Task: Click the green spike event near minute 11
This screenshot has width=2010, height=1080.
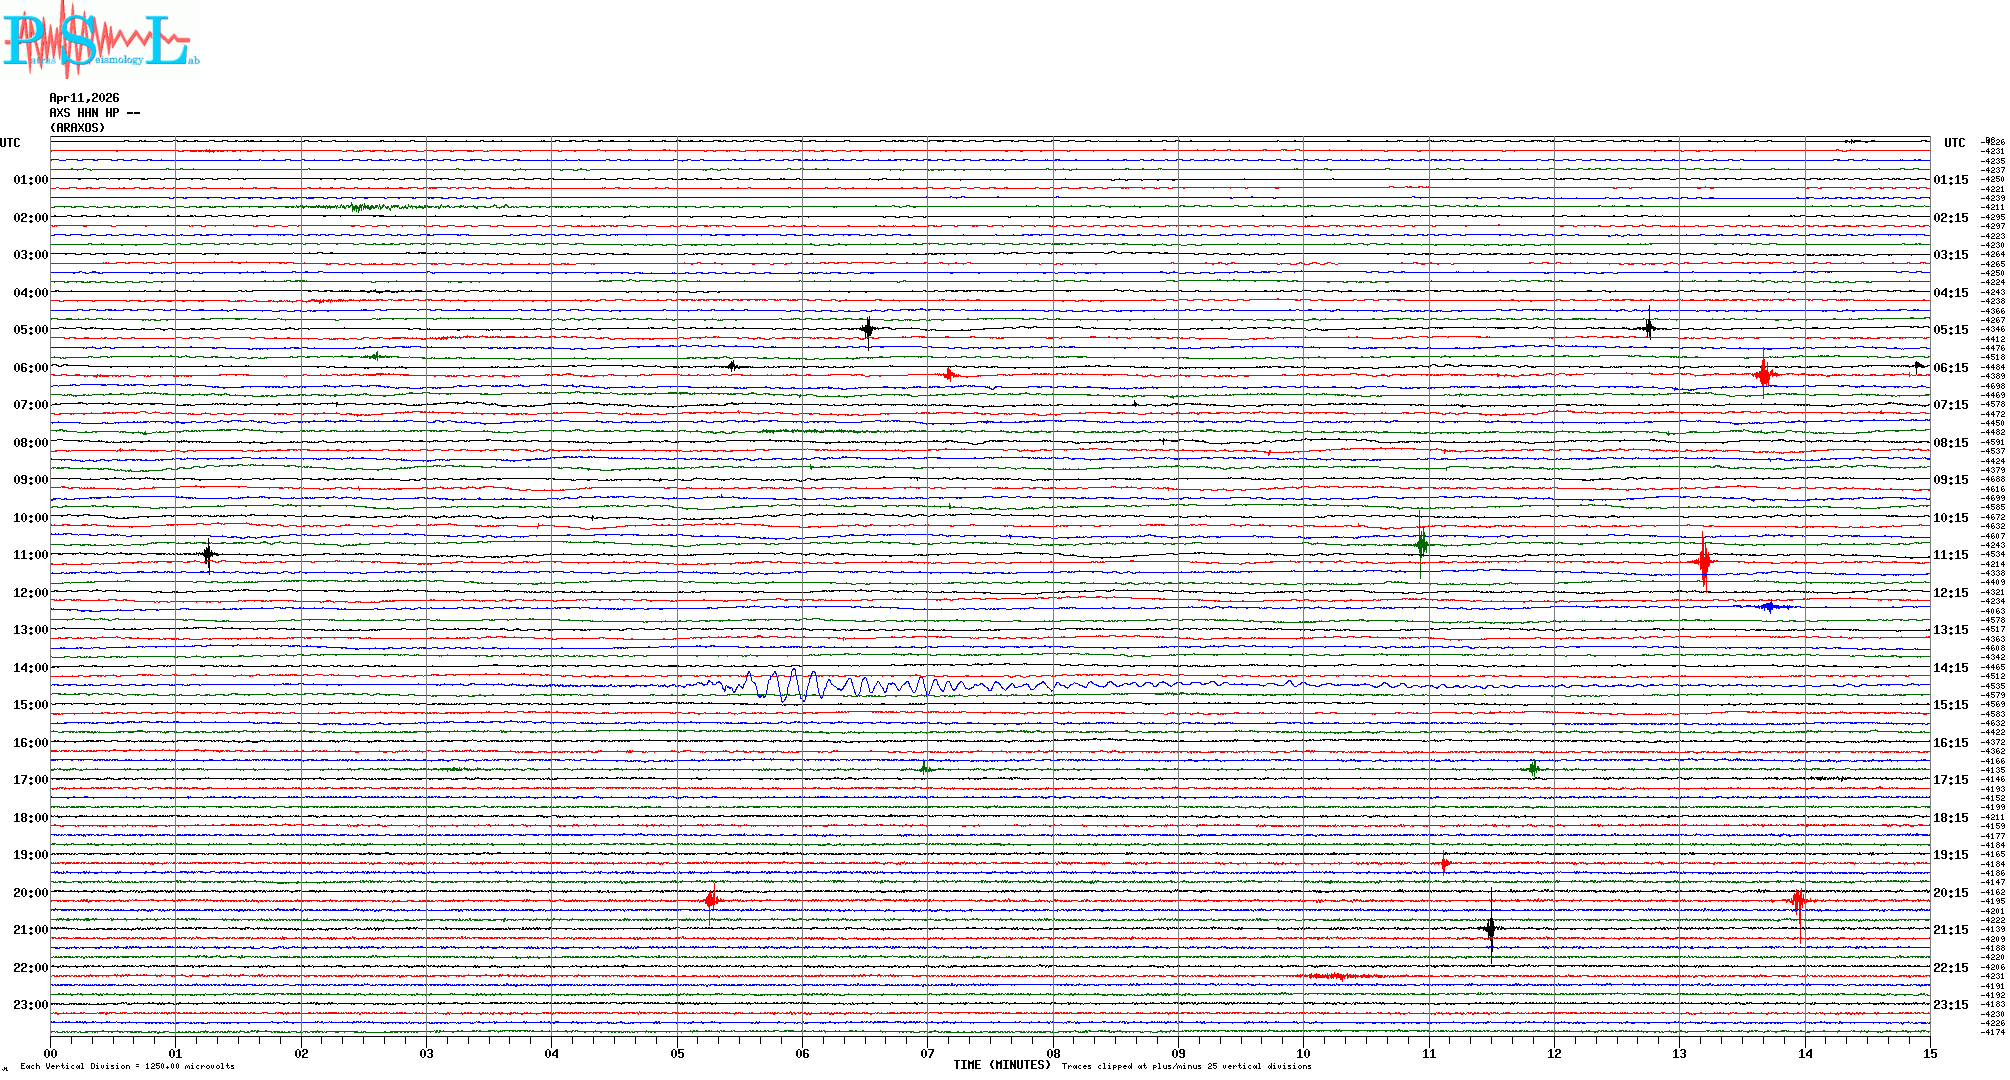Action: 1421,545
